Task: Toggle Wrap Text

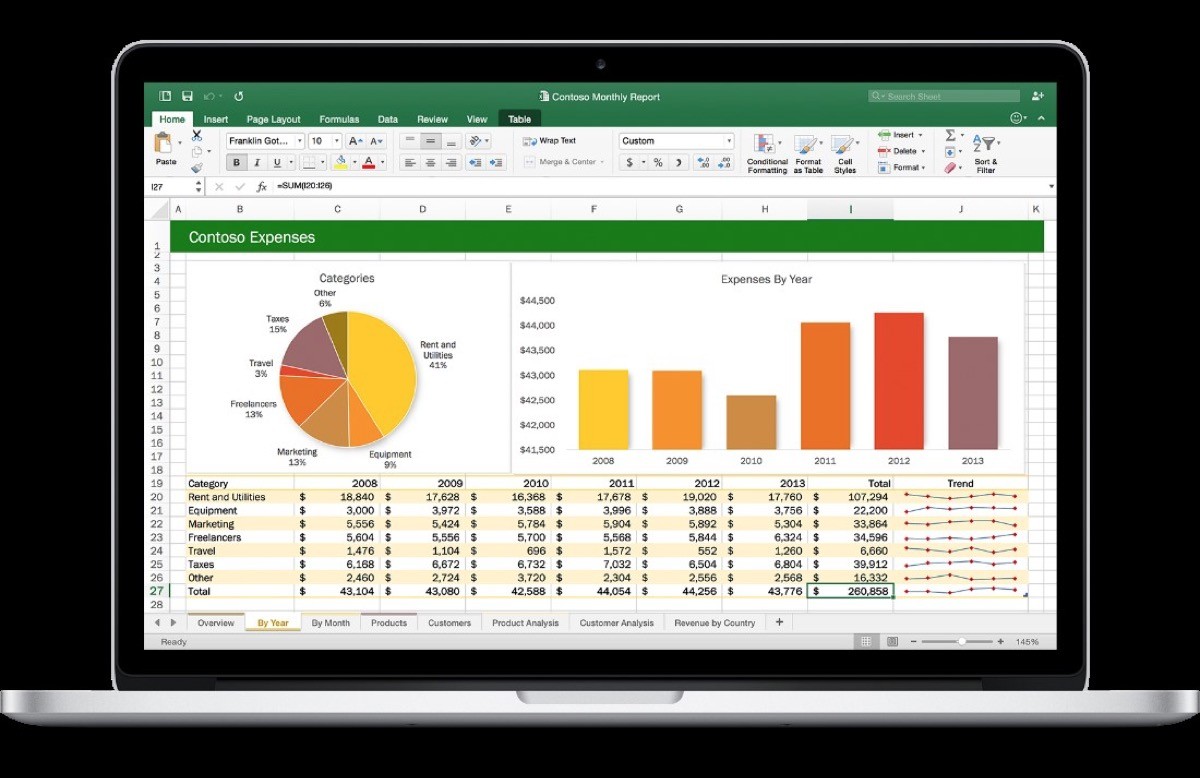Action: click(x=550, y=141)
